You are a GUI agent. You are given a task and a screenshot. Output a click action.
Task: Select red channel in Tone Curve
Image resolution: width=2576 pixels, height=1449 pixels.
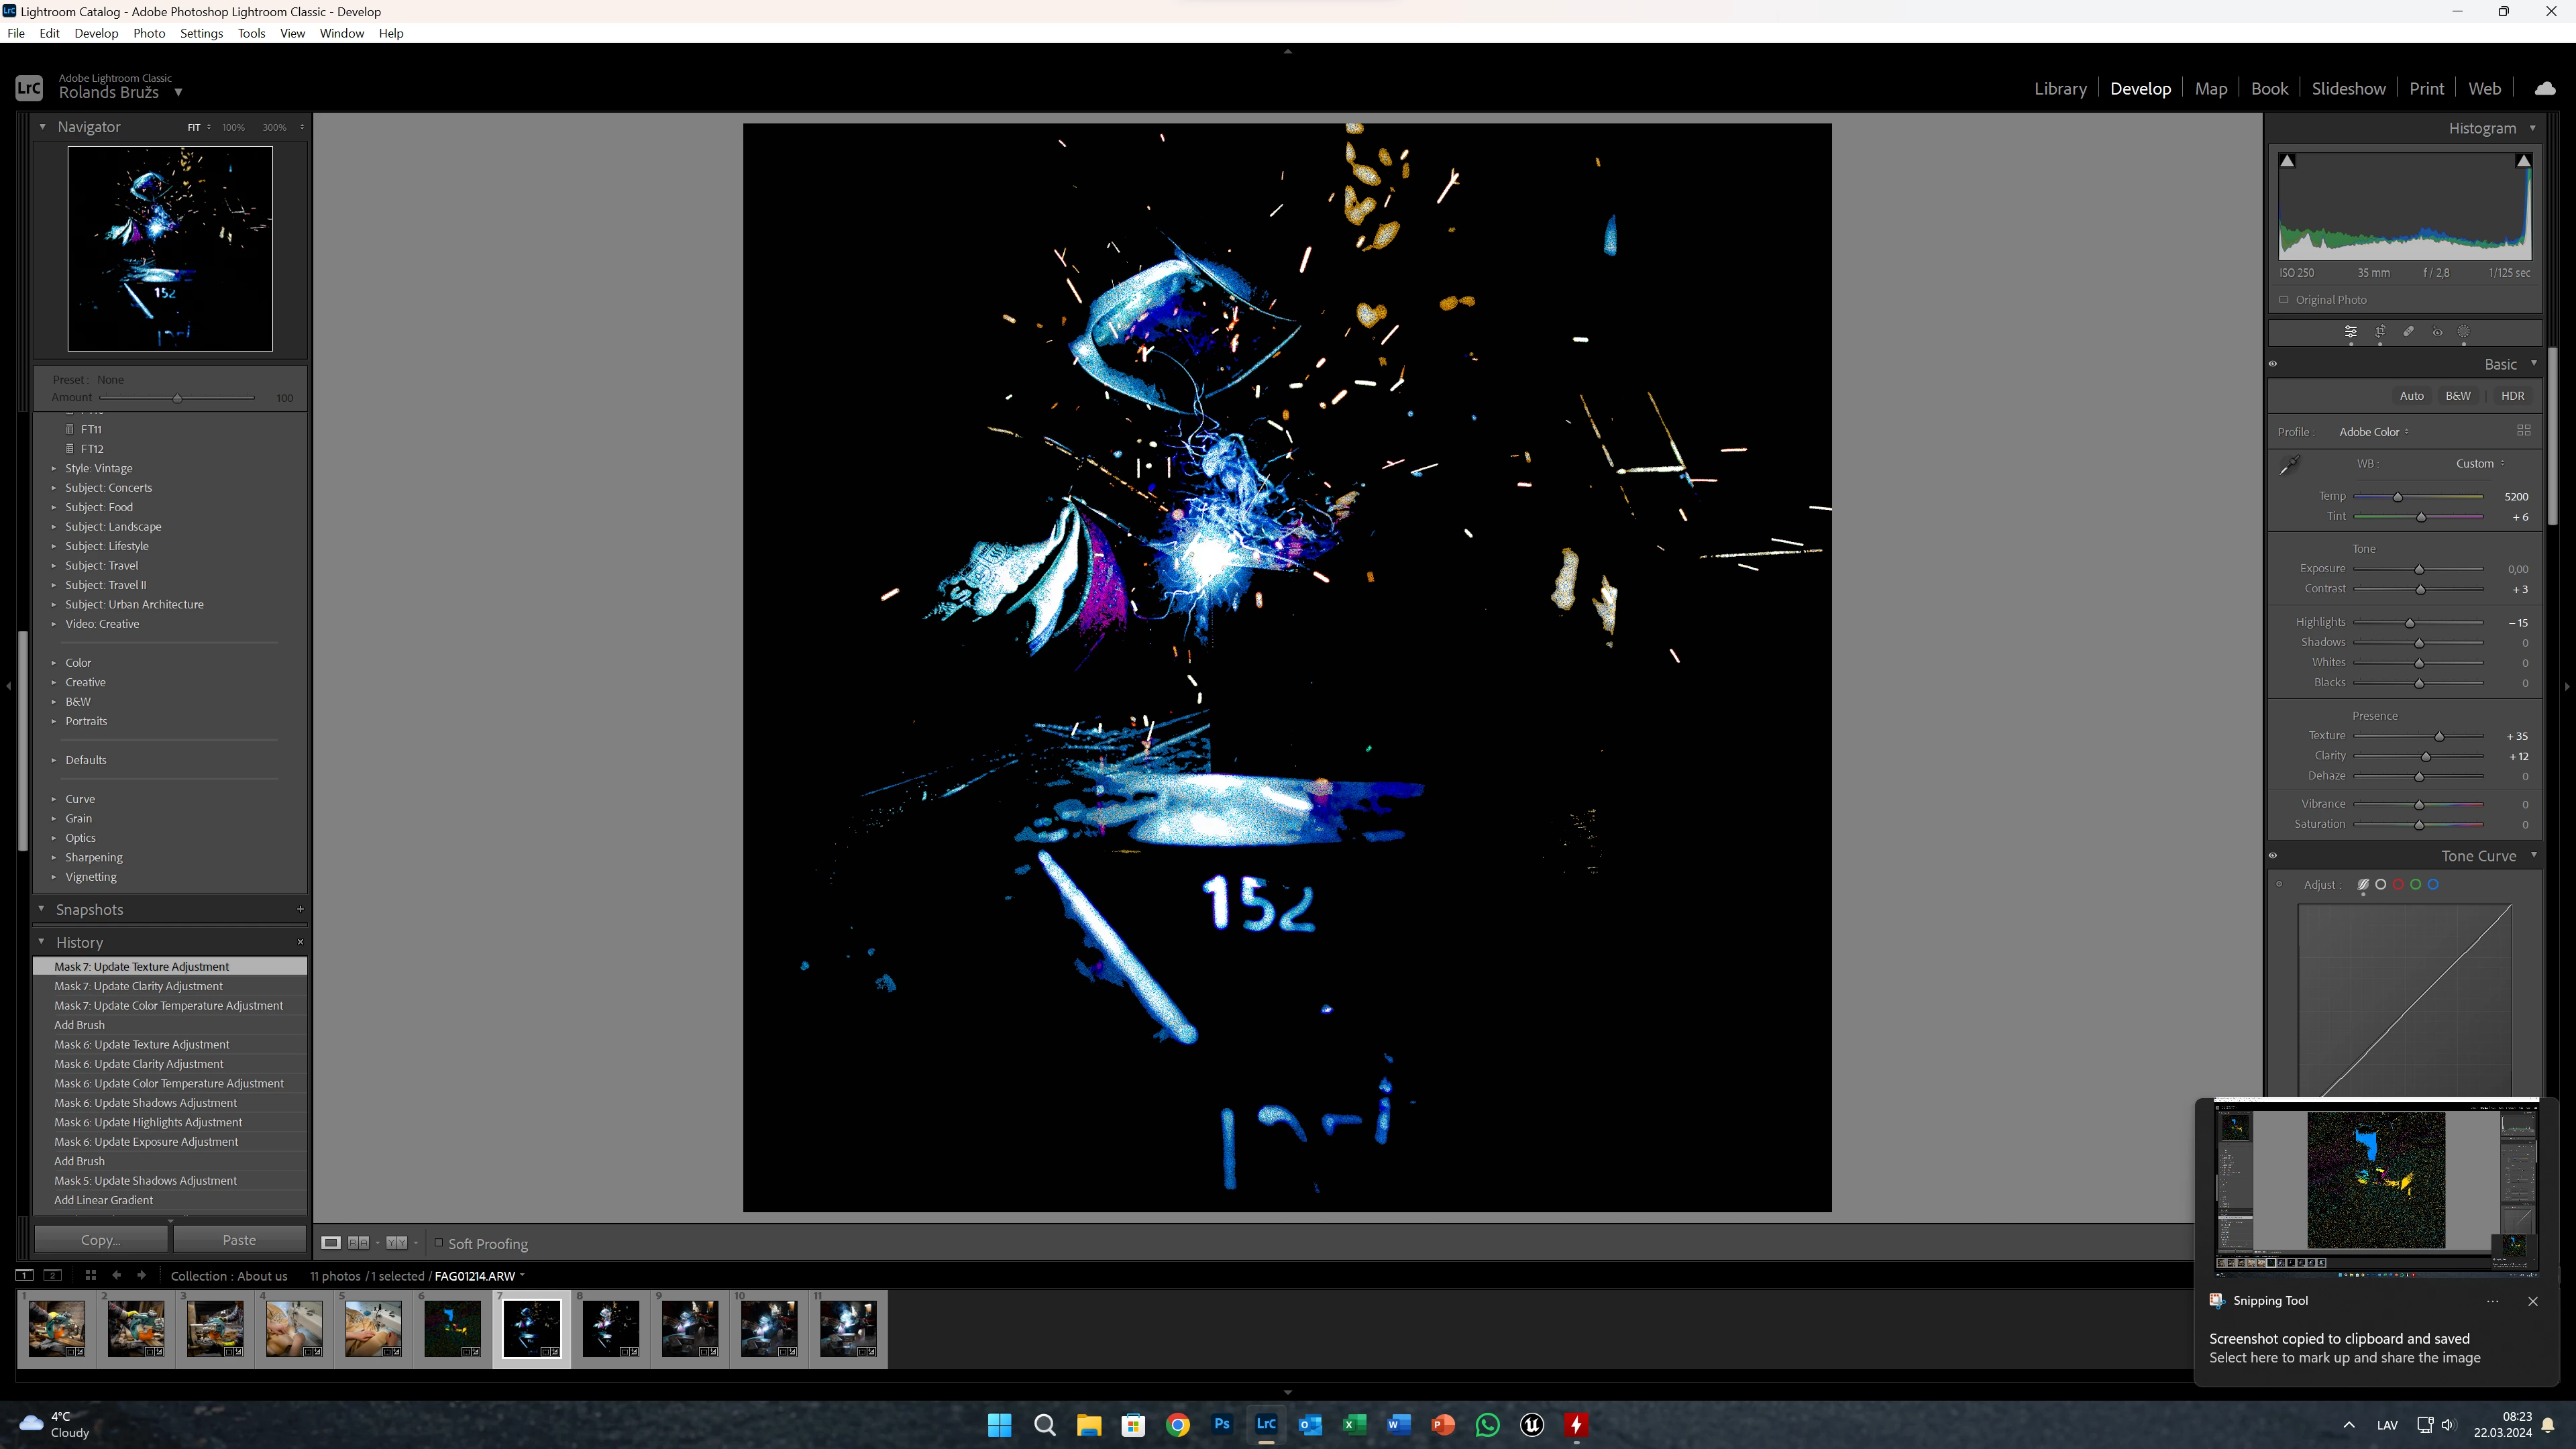[2398, 885]
